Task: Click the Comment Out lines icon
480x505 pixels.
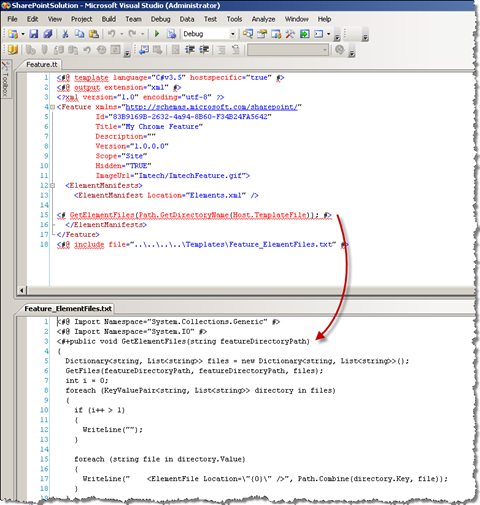Action: click(221, 50)
